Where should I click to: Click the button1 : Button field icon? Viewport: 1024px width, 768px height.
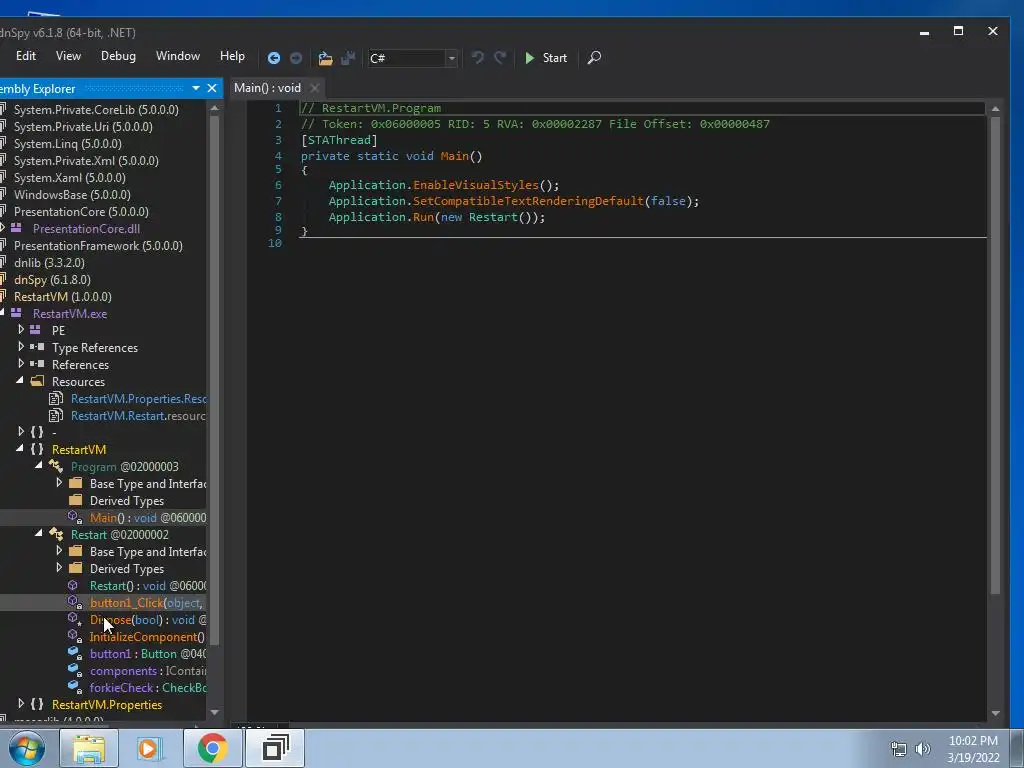[x=74, y=653]
